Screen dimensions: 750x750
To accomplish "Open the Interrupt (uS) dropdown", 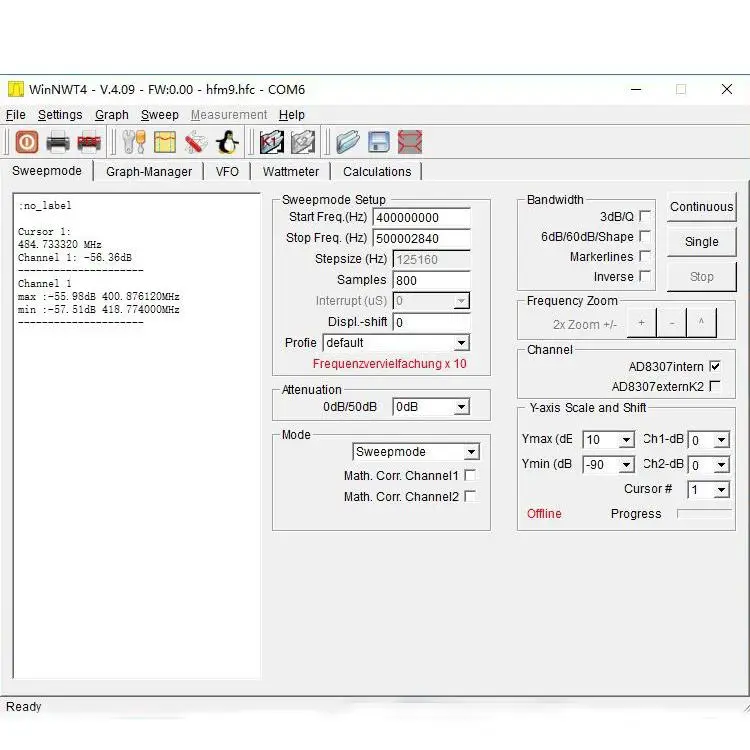I will tap(431, 301).
